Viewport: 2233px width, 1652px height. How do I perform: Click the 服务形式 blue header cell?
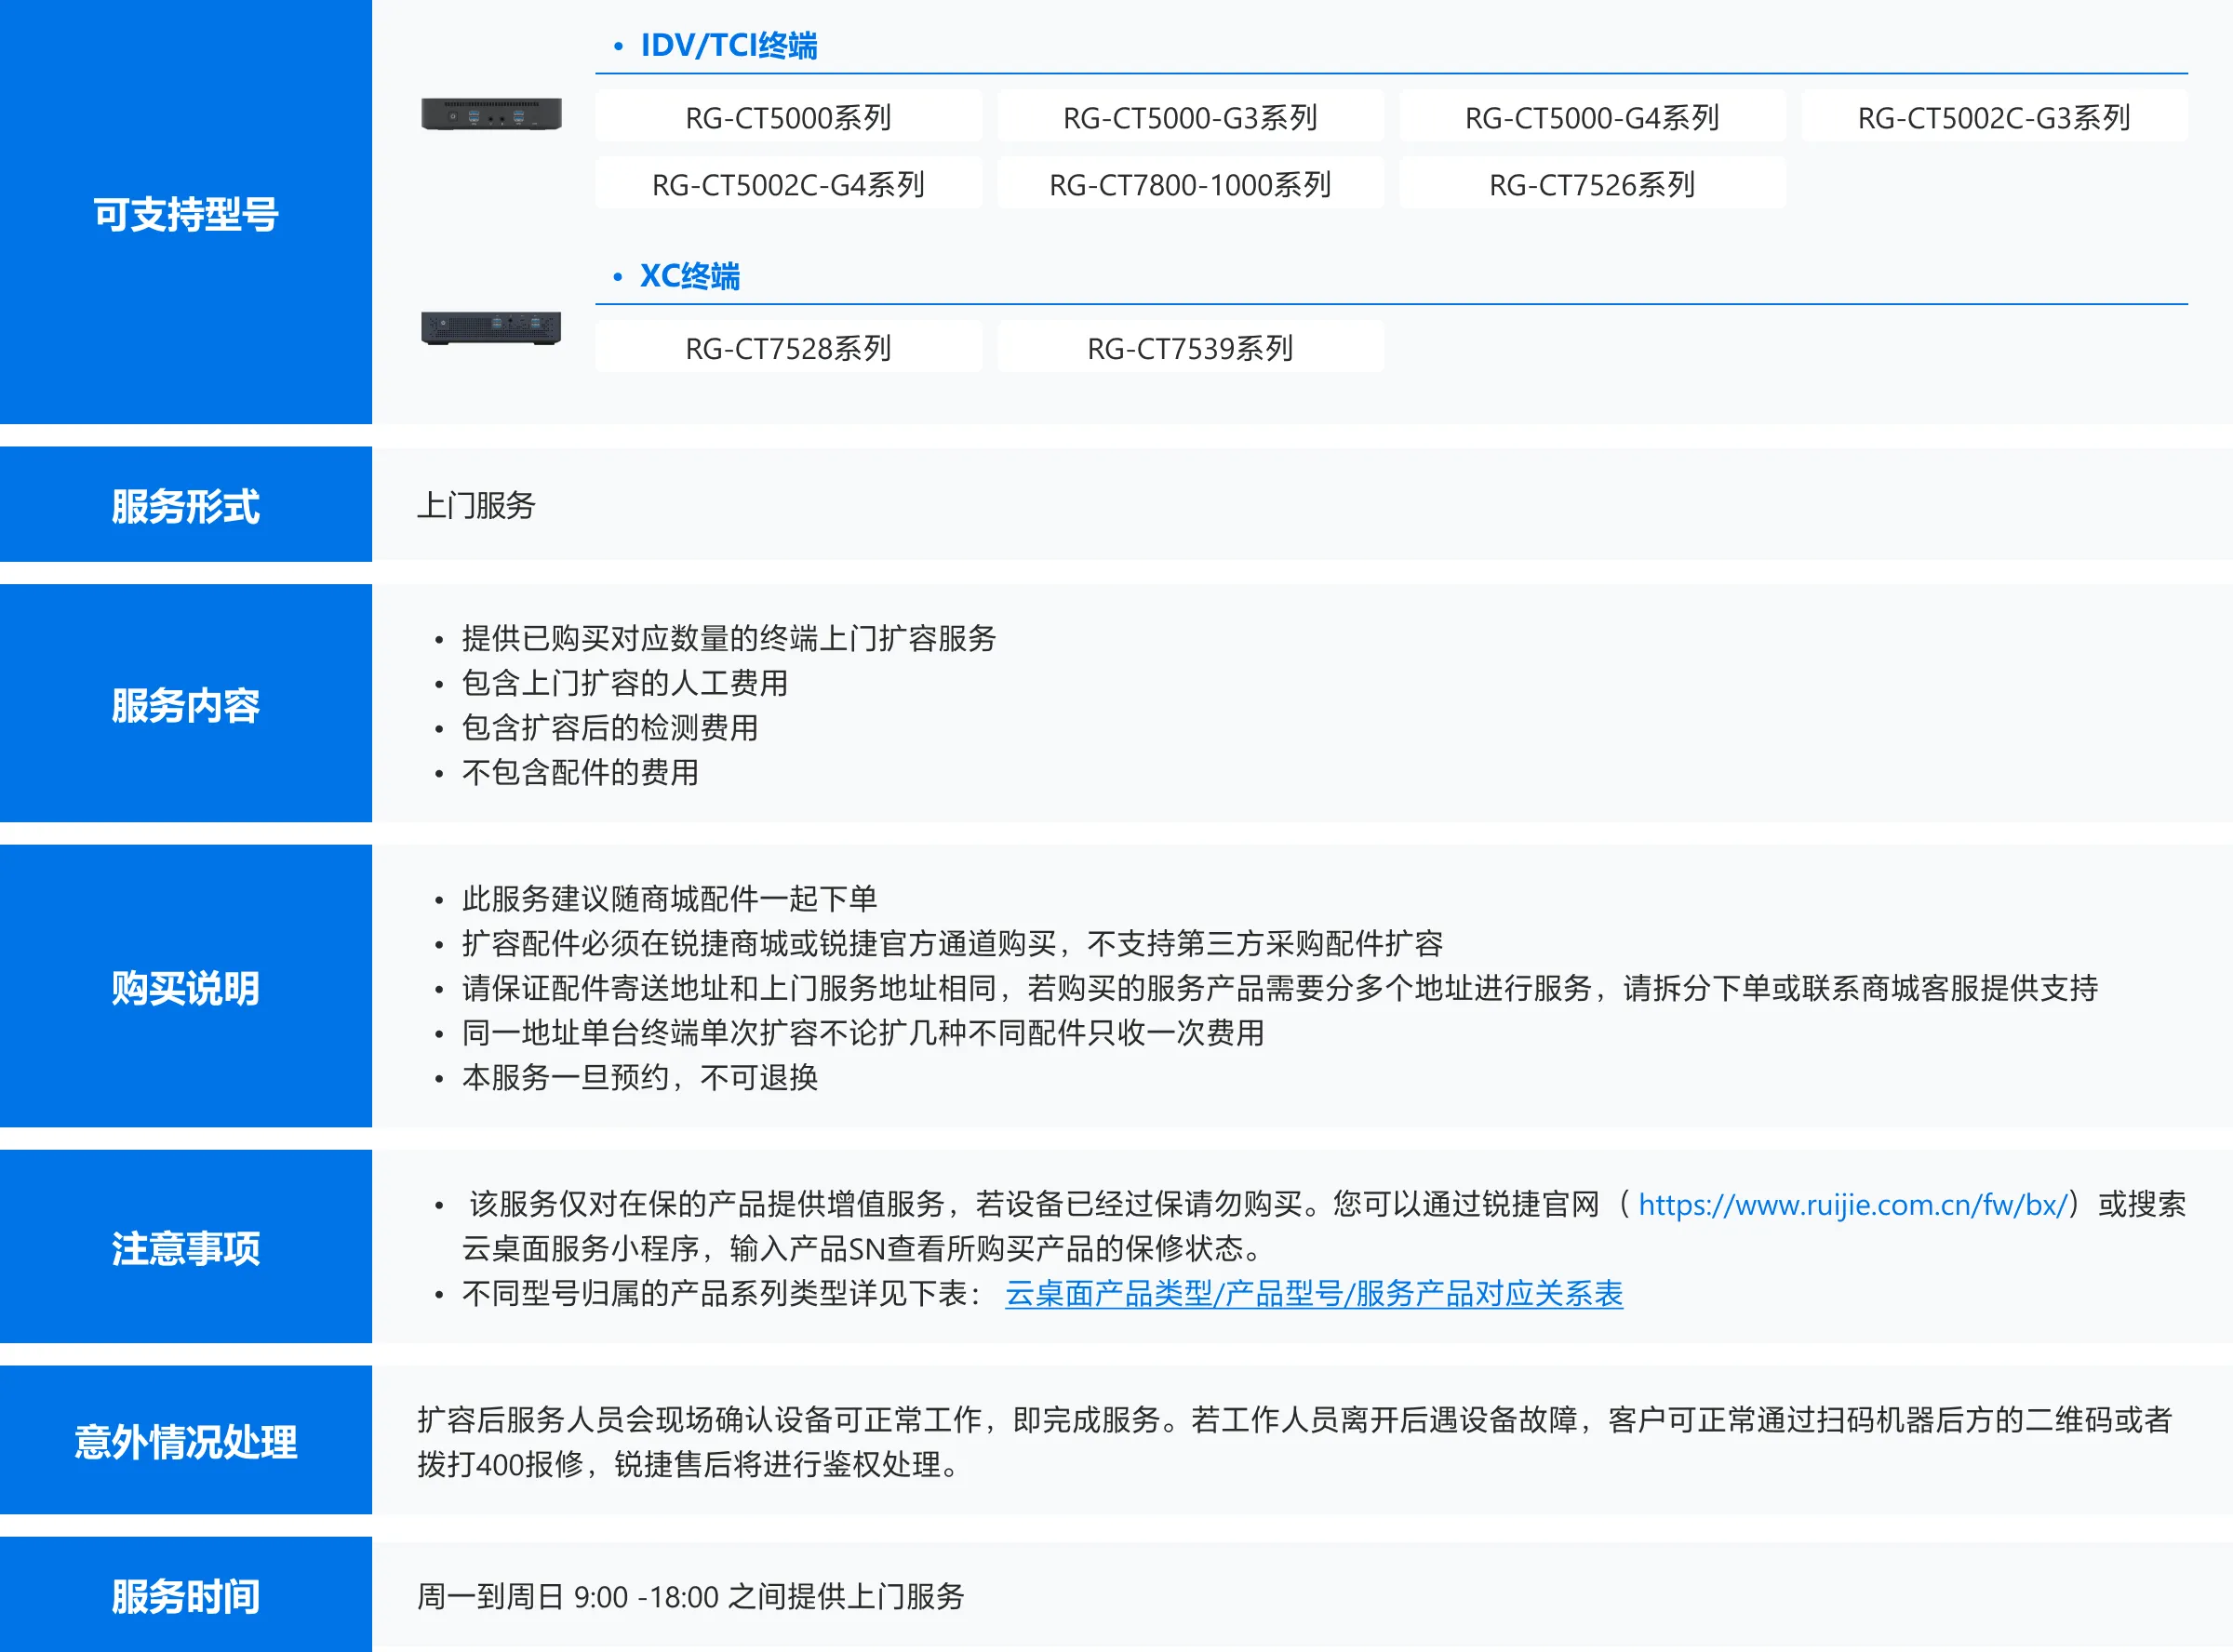click(x=186, y=505)
